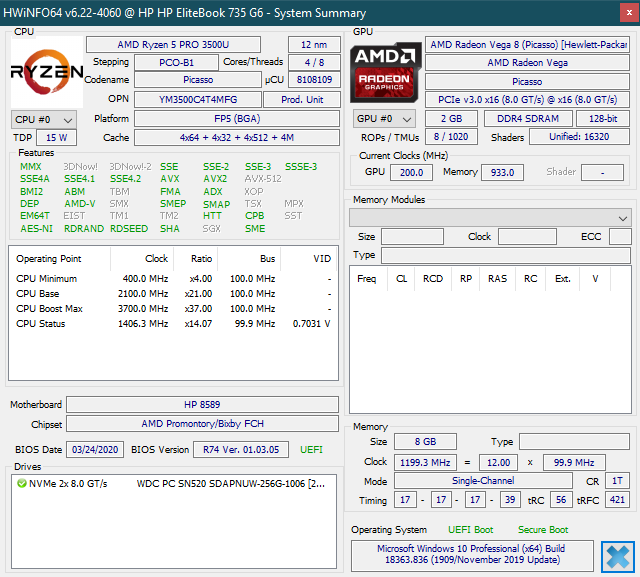Click the AMD Promontory/Bixby FCH chipset field
The height and width of the screenshot is (577, 640).
coord(202,424)
